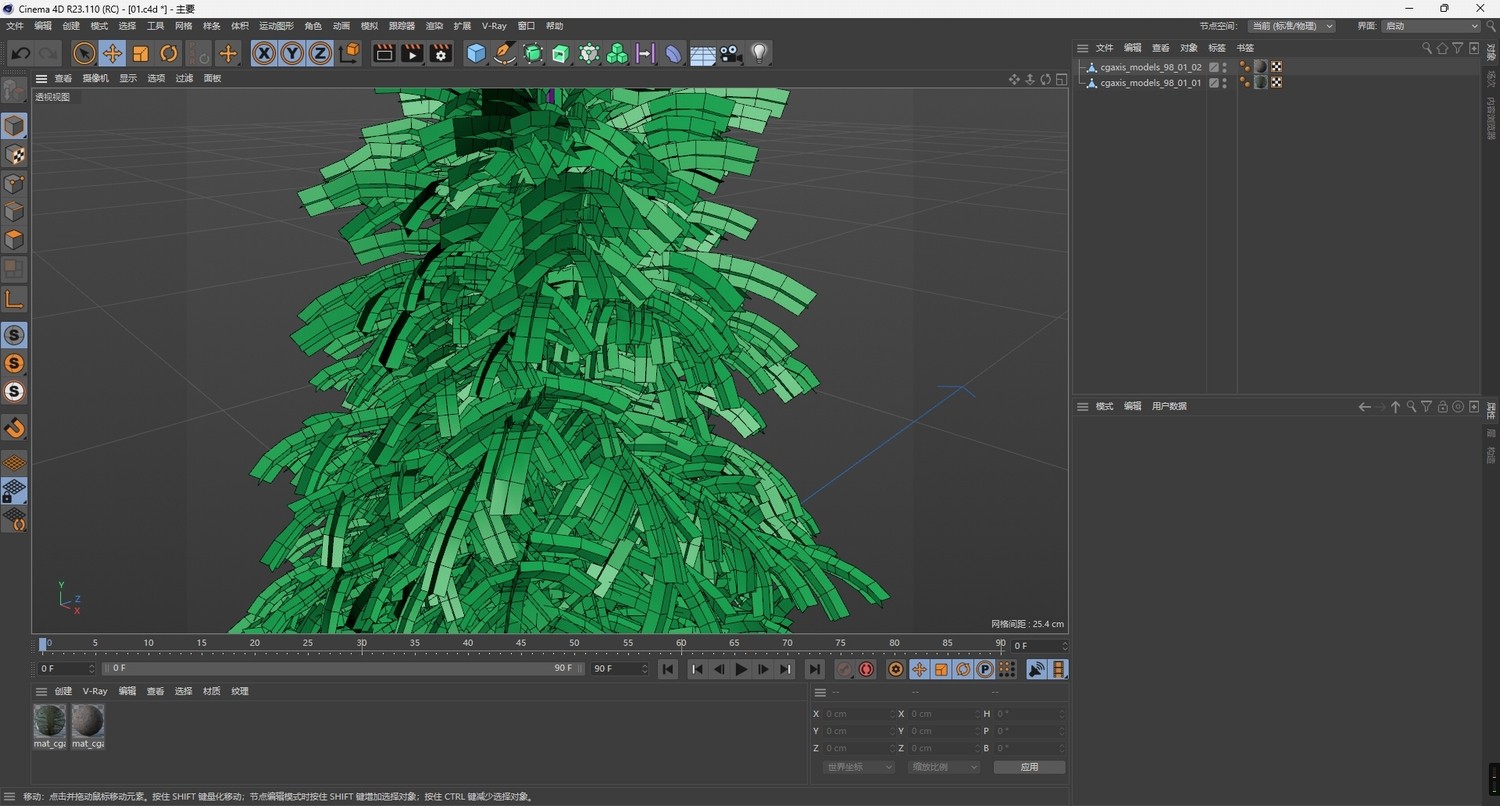Click the undo arrow icon

click(x=21, y=54)
